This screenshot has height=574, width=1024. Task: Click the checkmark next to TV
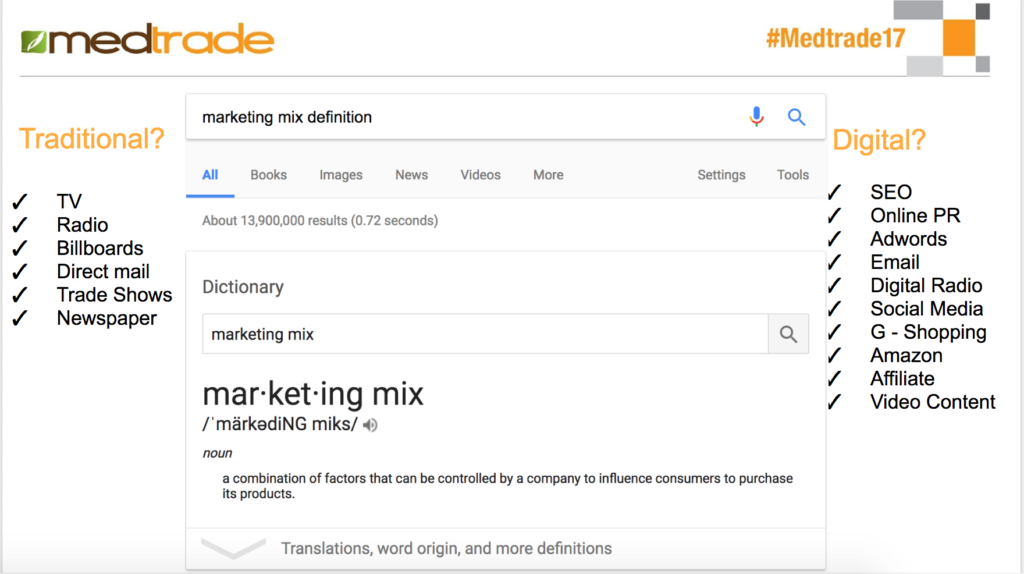tap(20, 201)
